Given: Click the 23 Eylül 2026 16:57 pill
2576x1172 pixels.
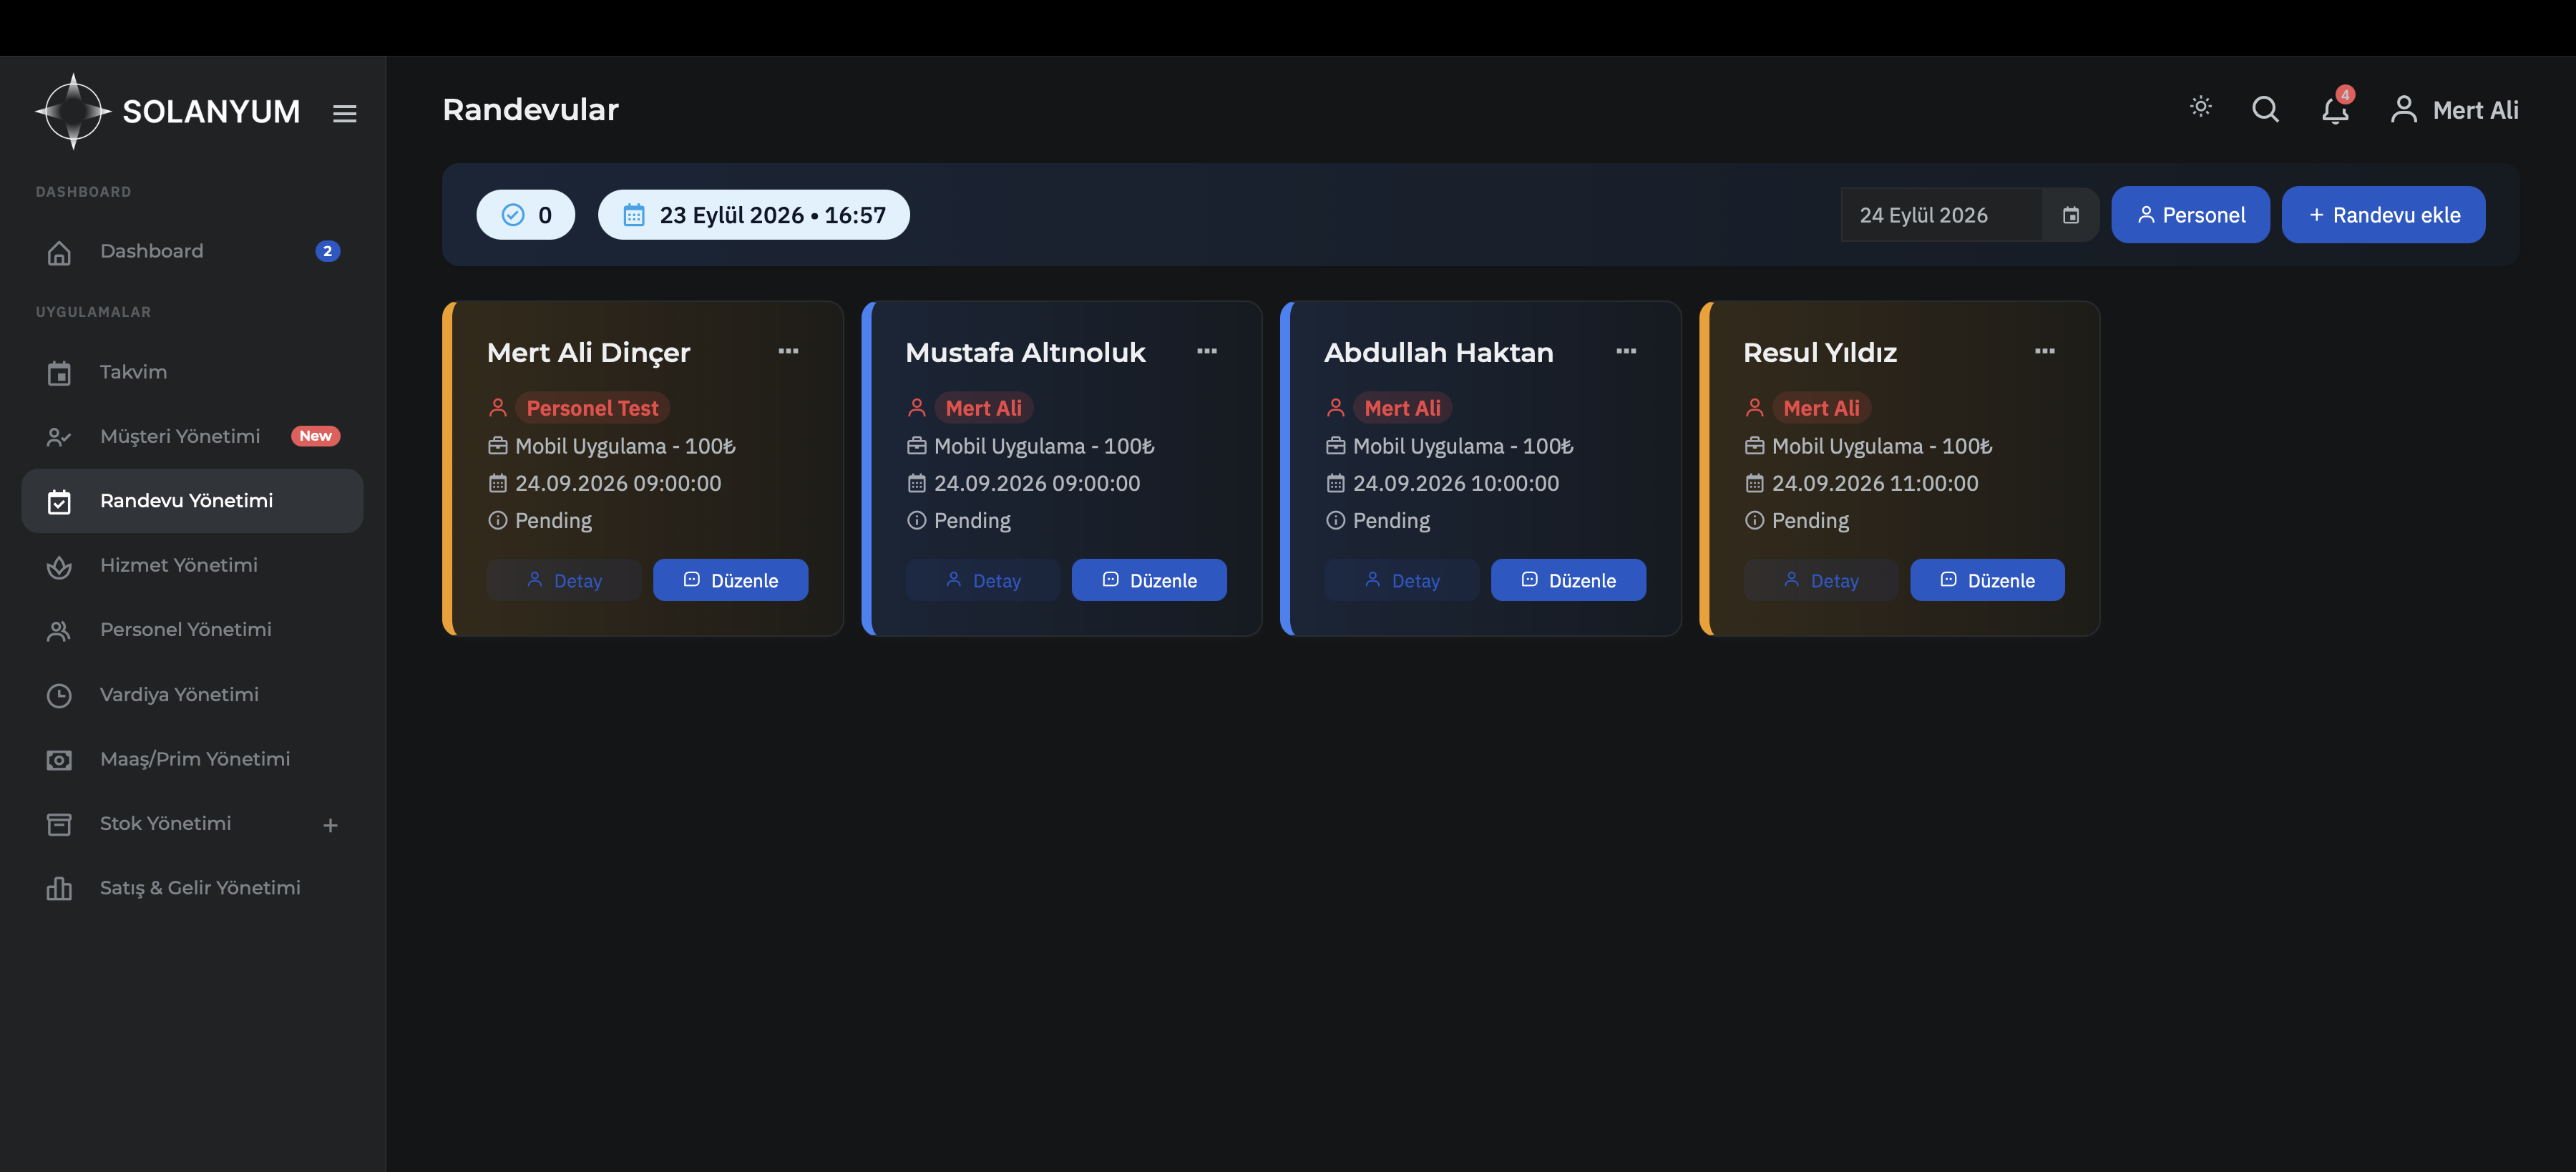Looking at the screenshot, I should tap(753, 215).
